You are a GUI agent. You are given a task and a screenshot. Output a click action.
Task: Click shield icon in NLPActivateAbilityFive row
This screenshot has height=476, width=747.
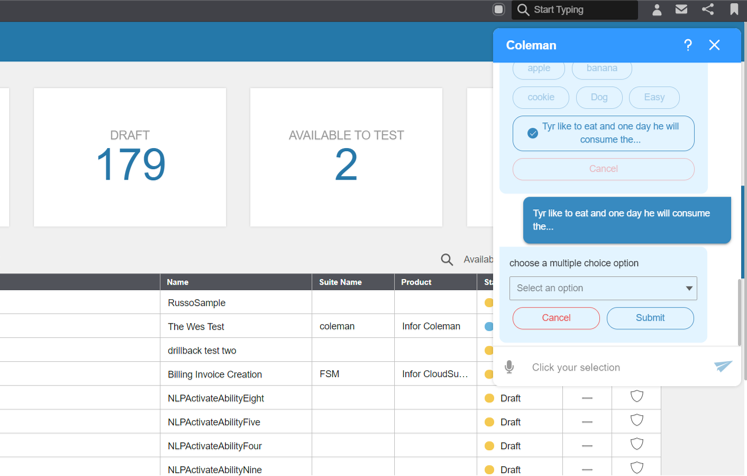click(636, 420)
